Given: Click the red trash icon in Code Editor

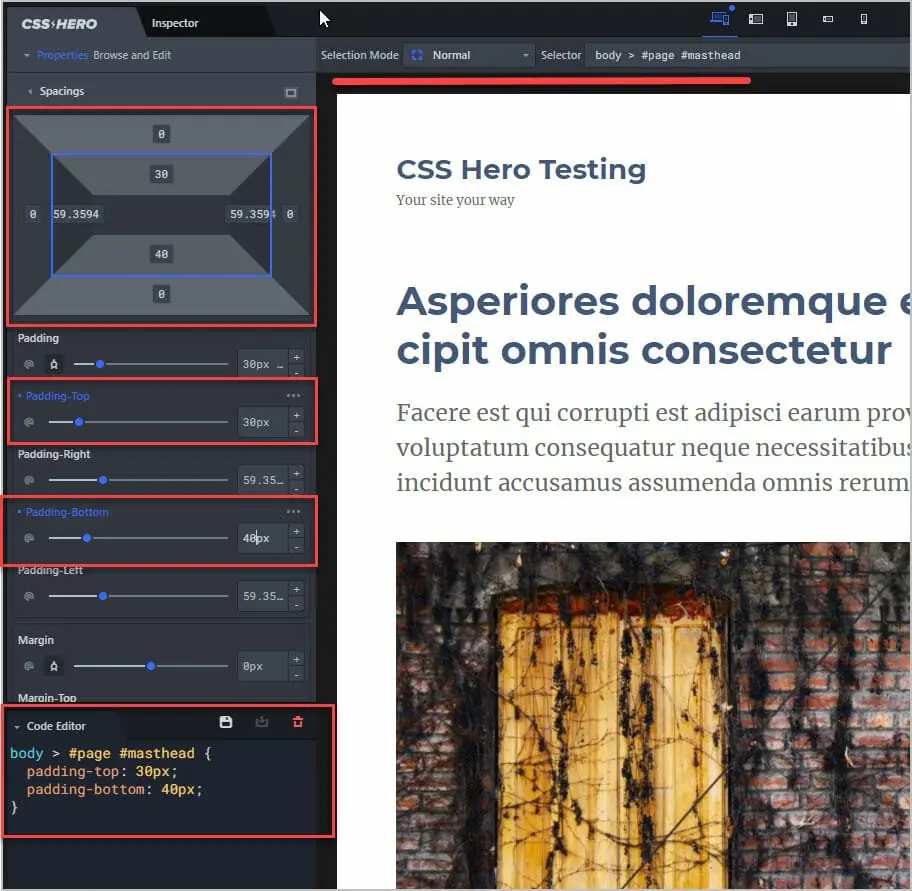Looking at the screenshot, I should (x=297, y=722).
